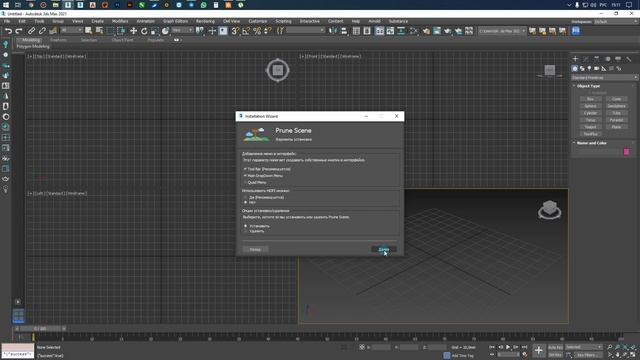Click the Next button in Installation Wizard
This screenshot has width=640, height=360.
pyautogui.click(x=384, y=249)
